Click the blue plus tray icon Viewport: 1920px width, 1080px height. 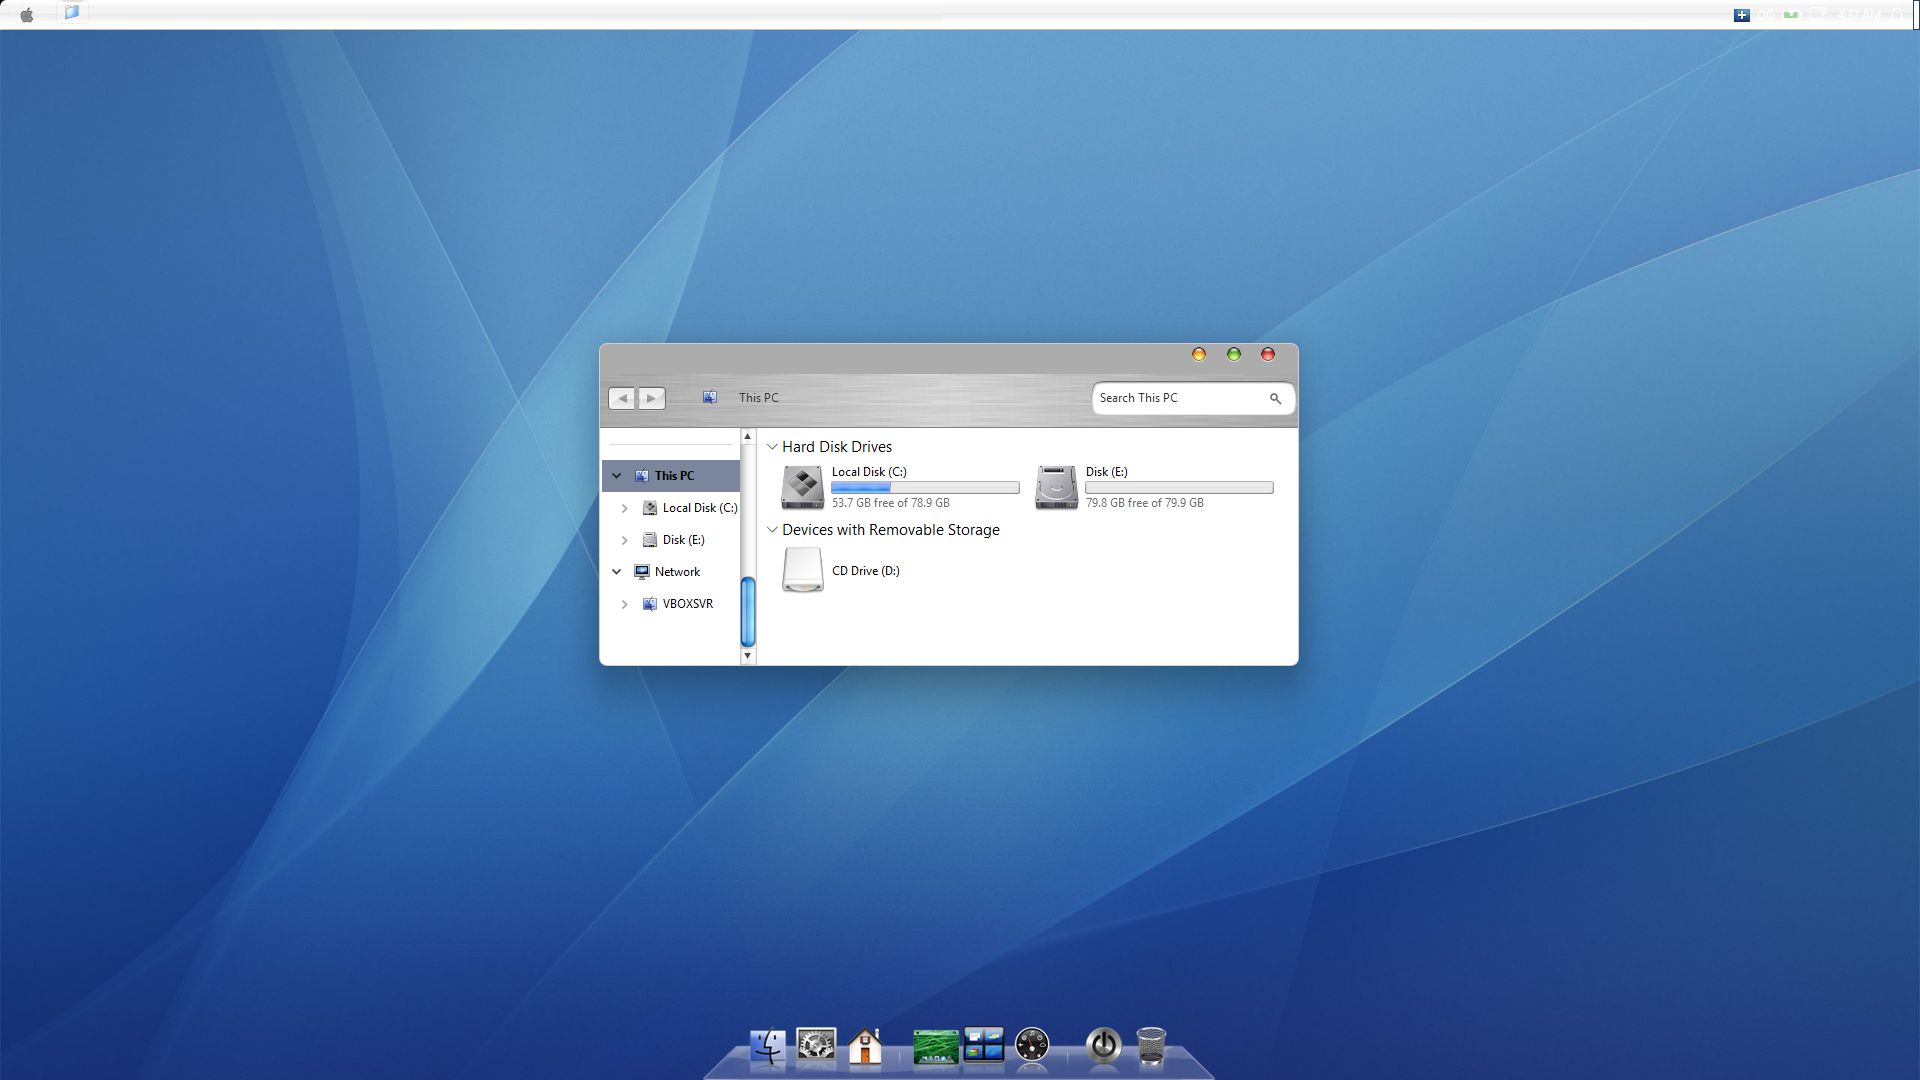click(1741, 15)
